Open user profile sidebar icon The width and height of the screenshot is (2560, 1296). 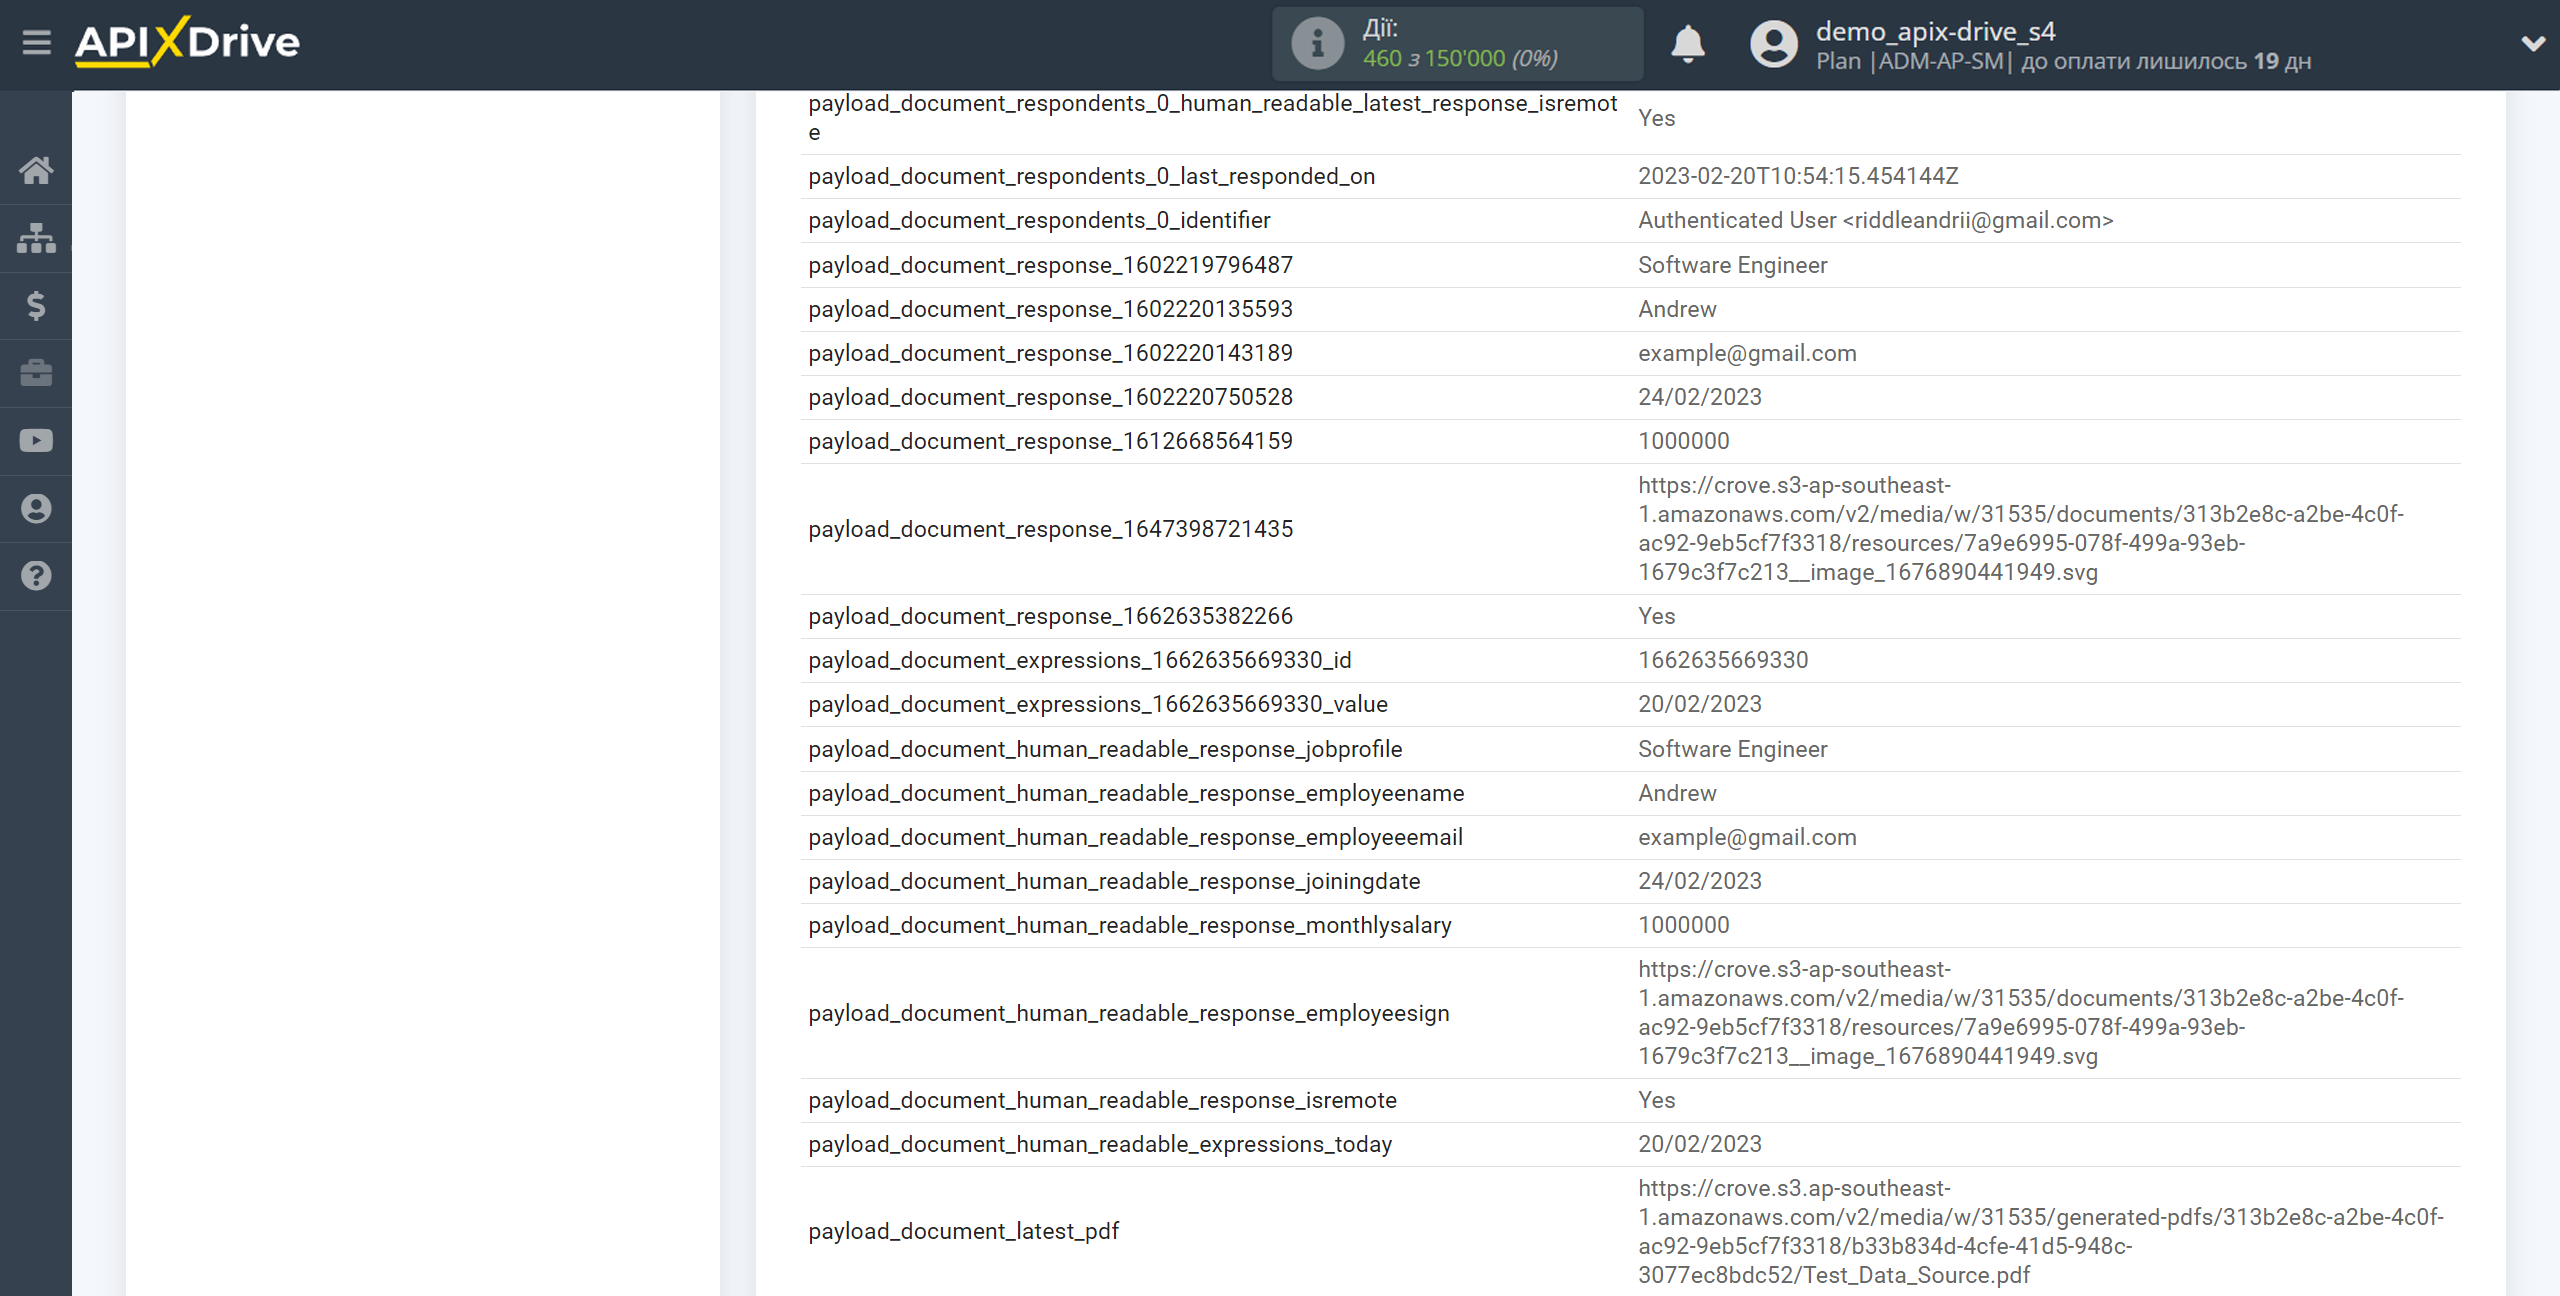click(x=36, y=509)
